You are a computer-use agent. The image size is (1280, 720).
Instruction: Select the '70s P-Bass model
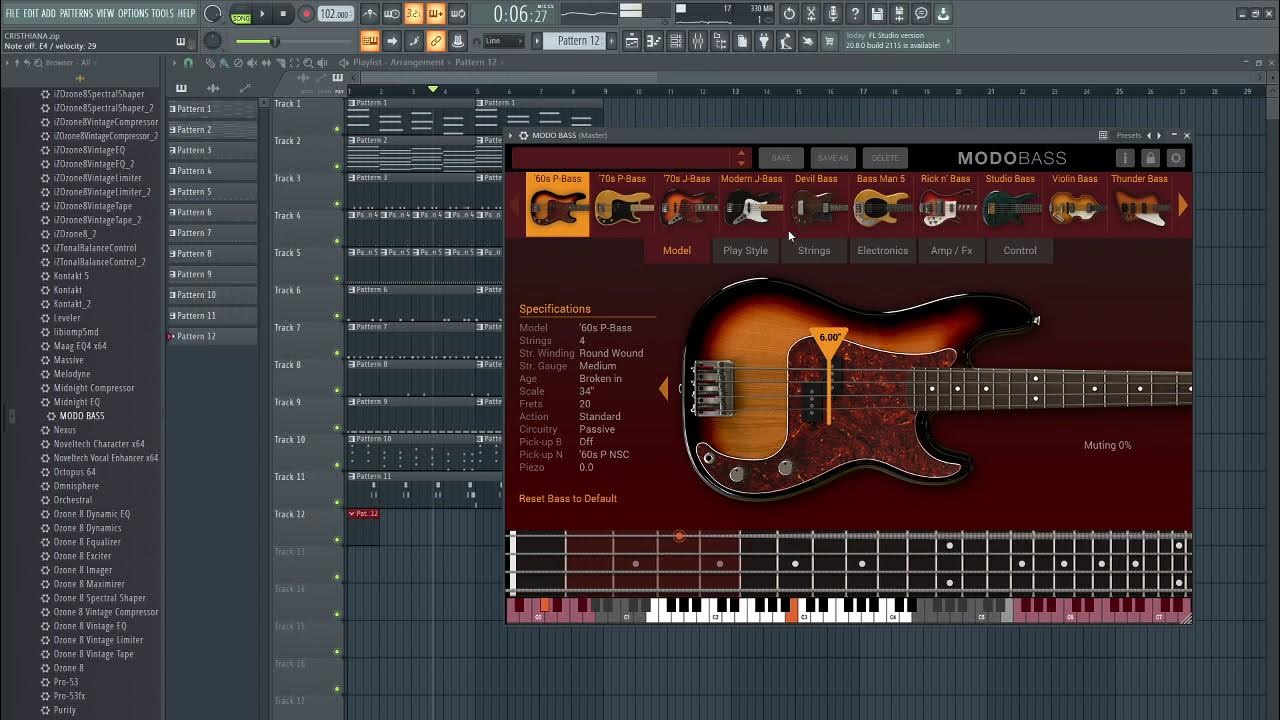point(622,204)
